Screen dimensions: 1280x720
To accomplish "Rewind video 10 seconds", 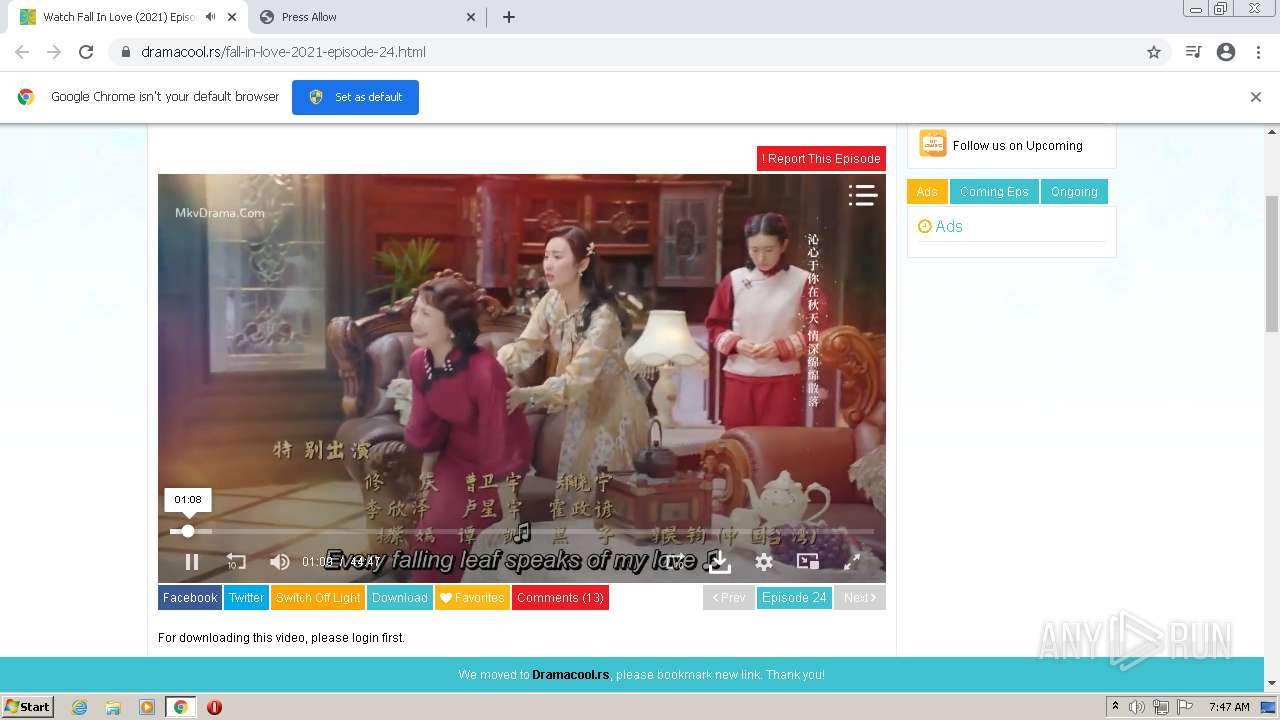I will point(236,562).
